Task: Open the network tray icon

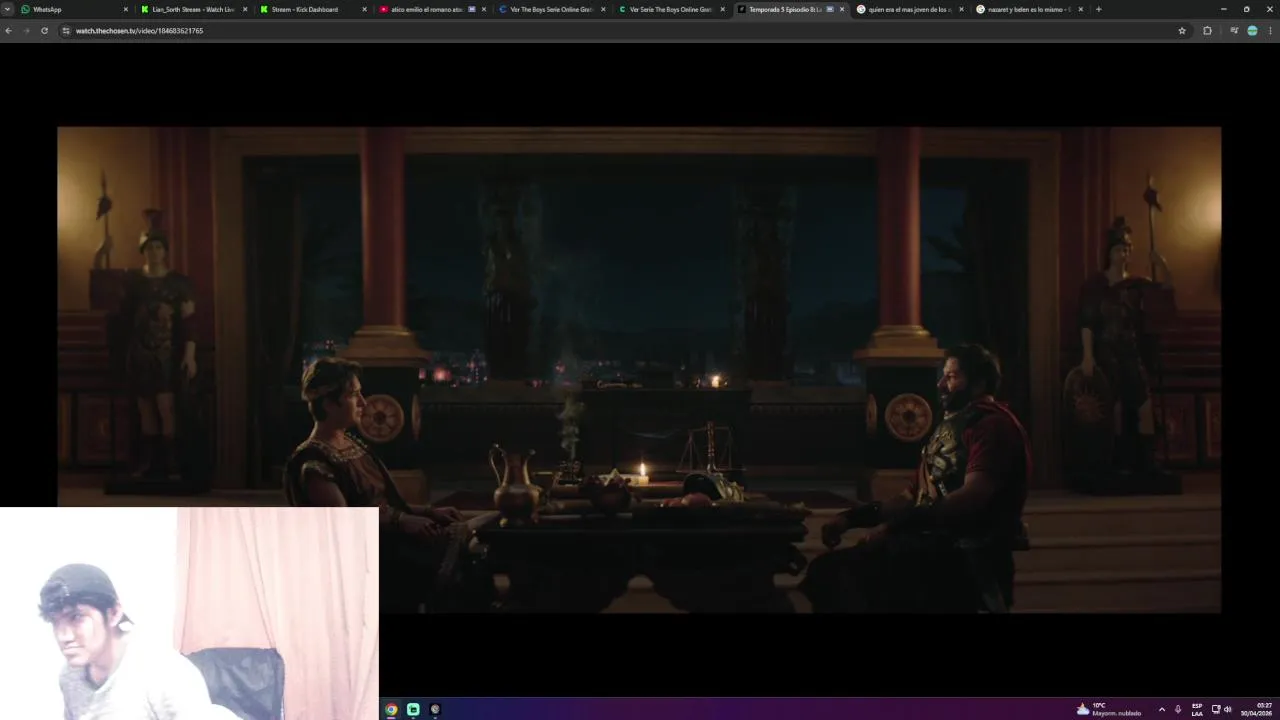Action: point(1216,709)
